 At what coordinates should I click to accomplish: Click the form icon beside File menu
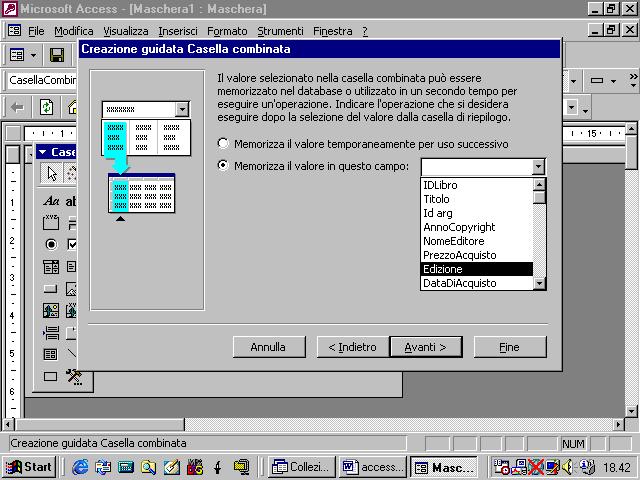point(14,31)
